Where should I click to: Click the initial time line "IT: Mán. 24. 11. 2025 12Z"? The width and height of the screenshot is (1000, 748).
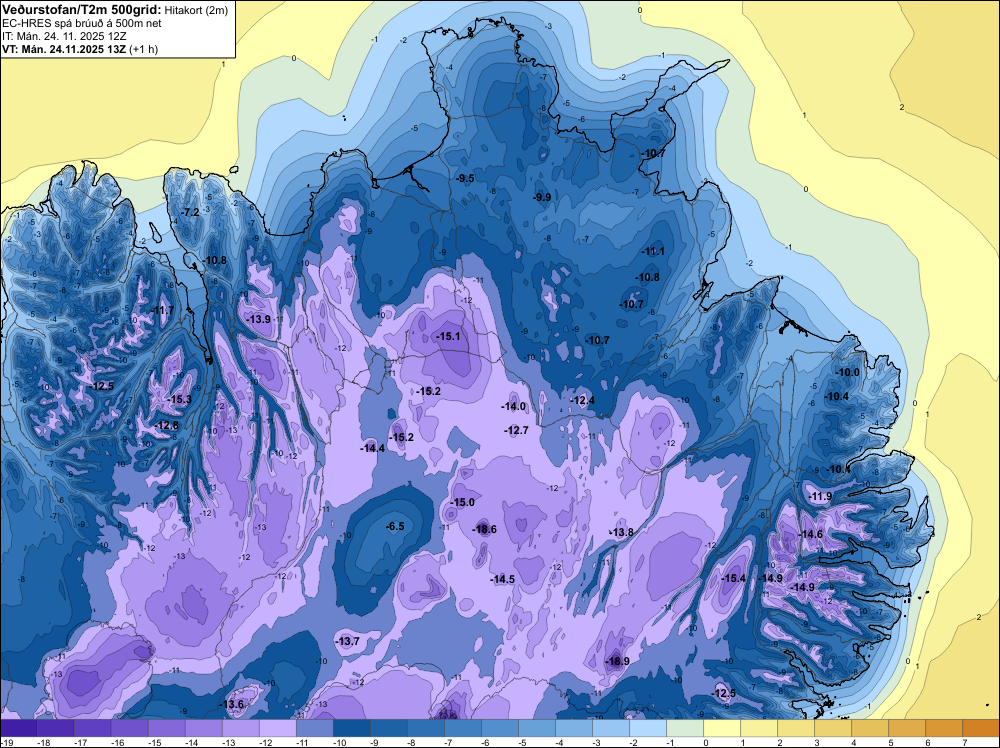pos(64,36)
